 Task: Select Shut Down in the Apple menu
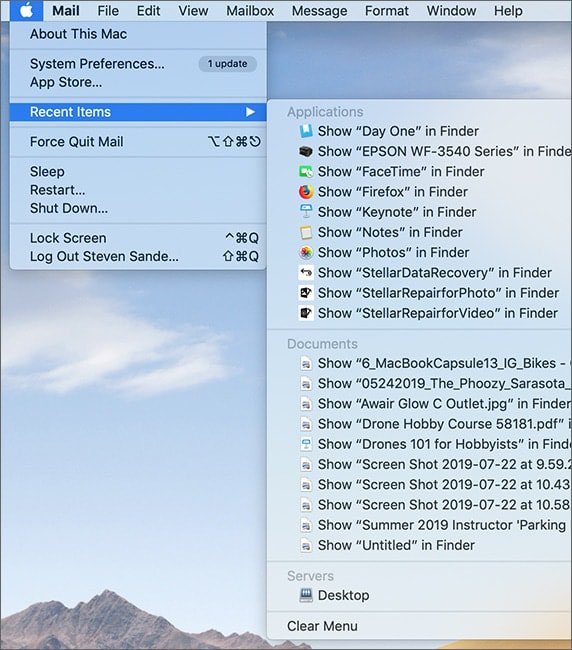(x=138, y=208)
